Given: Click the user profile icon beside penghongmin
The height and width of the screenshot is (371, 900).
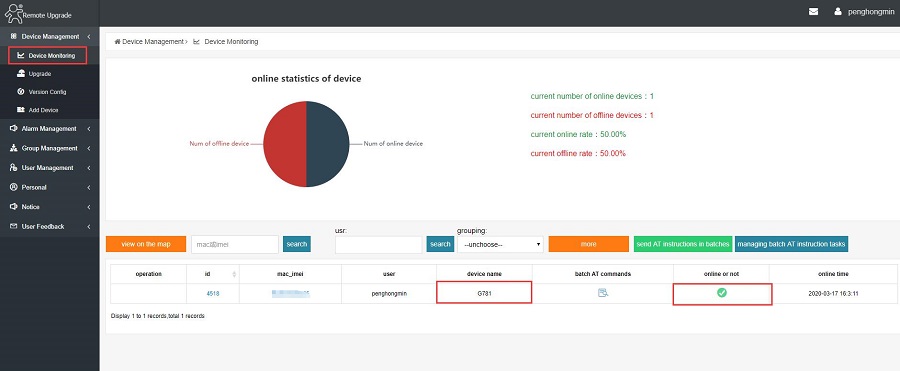Looking at the screenshot, I should (838, 11).
